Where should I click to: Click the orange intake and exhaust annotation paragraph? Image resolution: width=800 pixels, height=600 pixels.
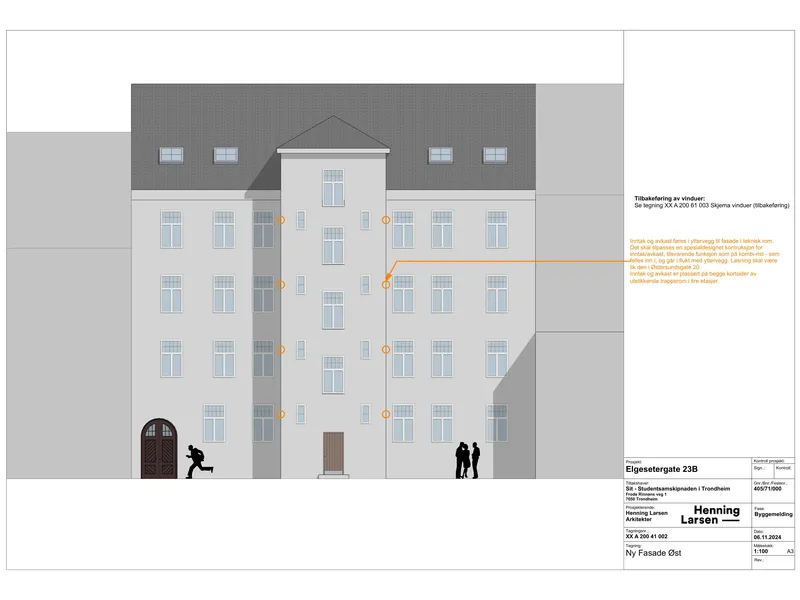(x=704, y=261)
